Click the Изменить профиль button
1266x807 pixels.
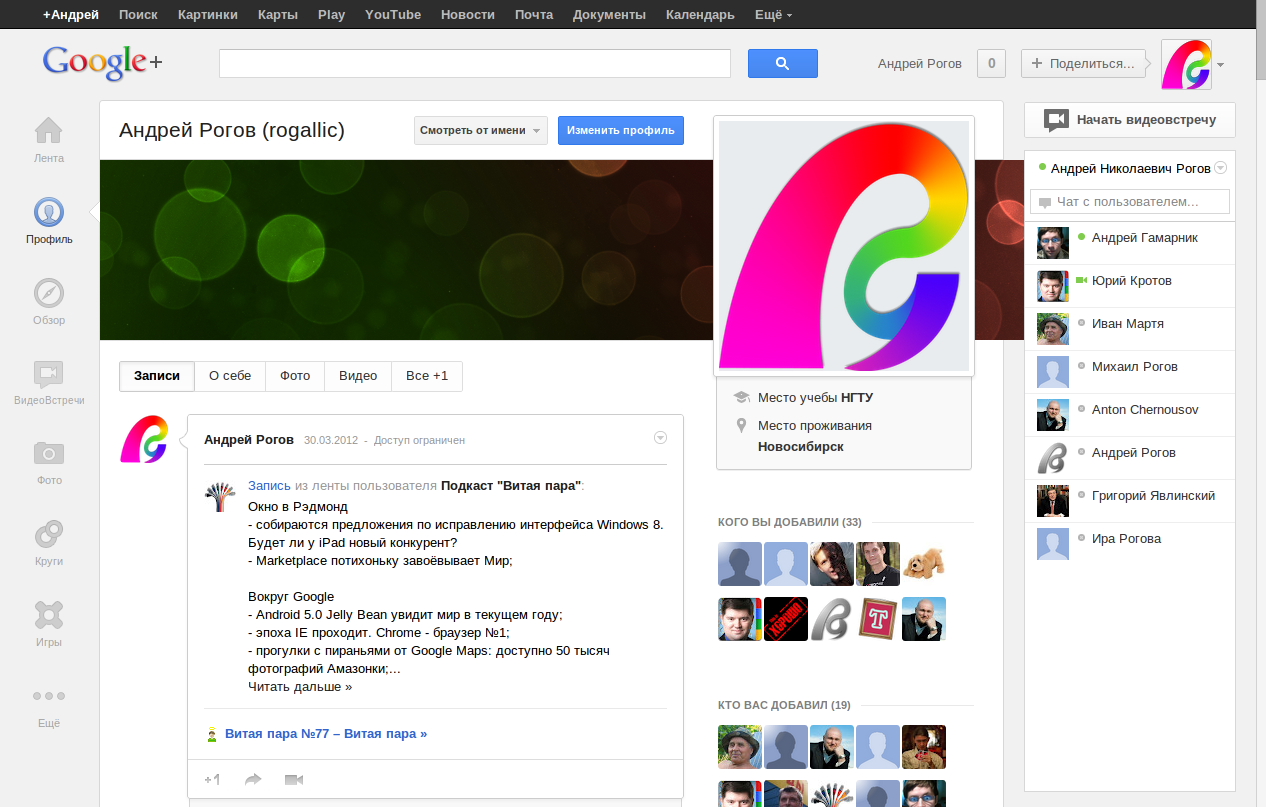point(621,130)
